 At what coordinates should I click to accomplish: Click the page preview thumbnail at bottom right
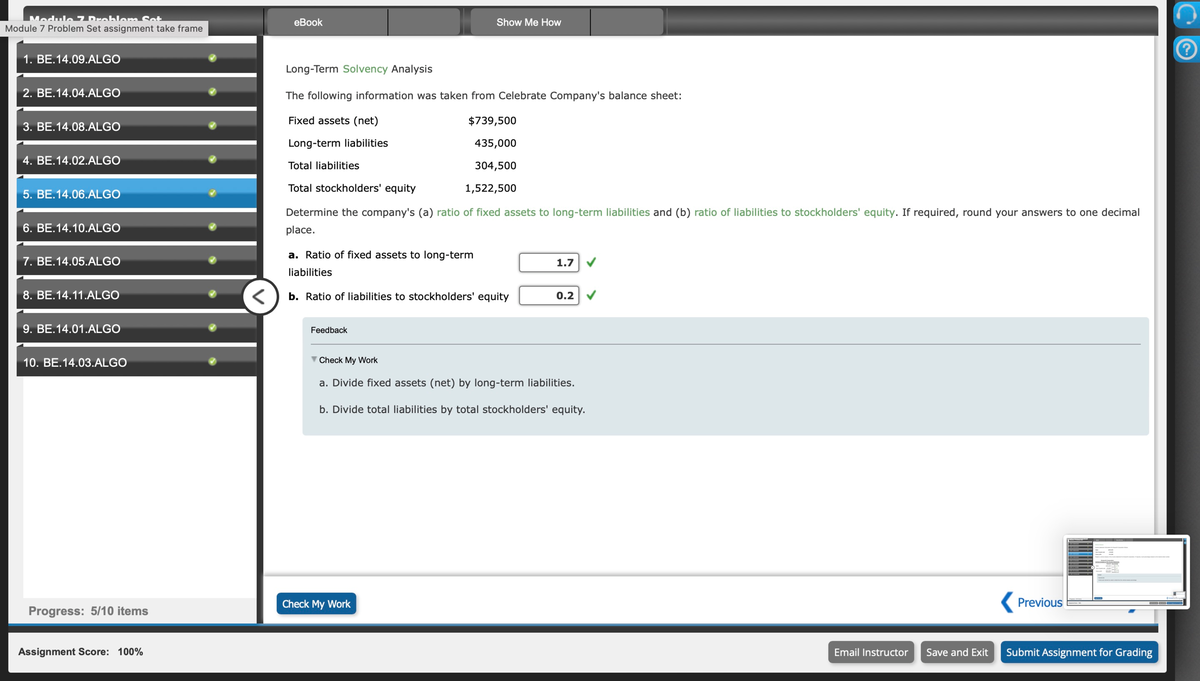(x=1125, y=570)
